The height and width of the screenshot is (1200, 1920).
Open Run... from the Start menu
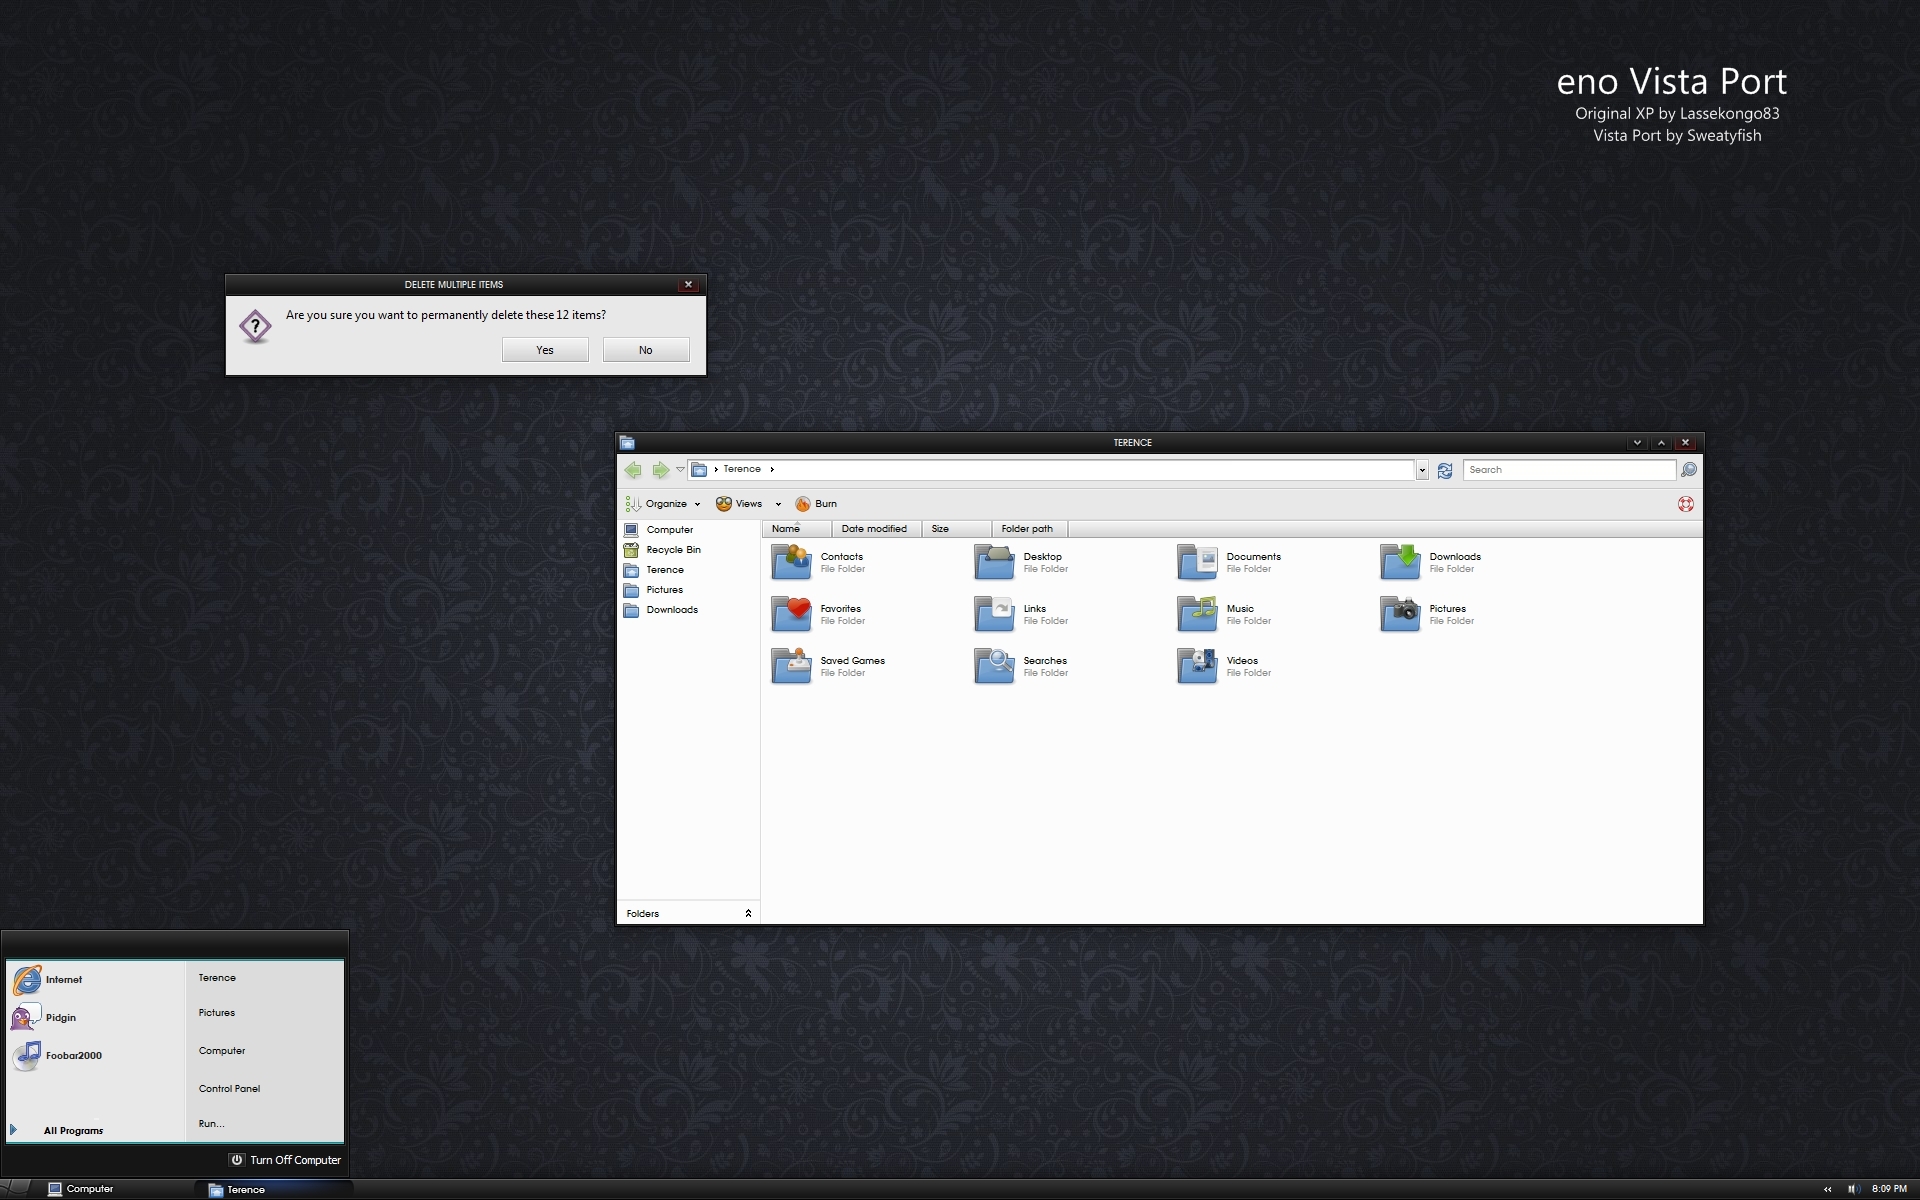tap(211, 1124)
